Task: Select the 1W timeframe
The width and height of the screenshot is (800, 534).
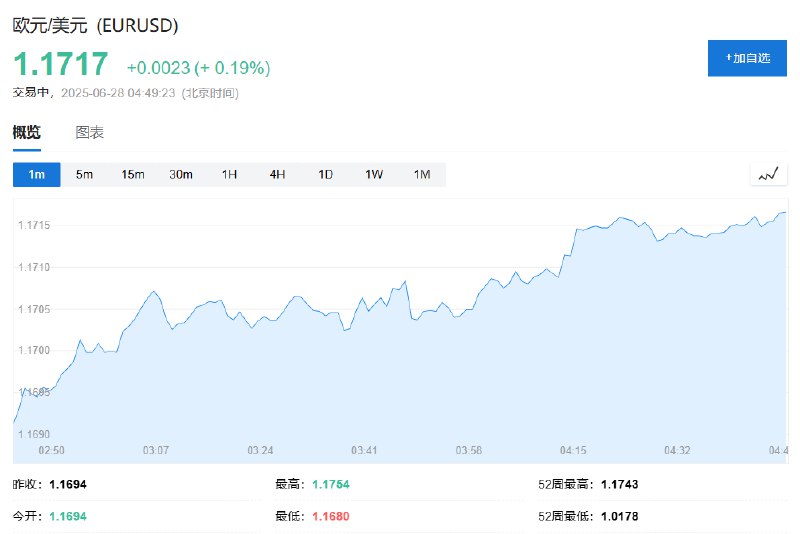Action: 374,174
